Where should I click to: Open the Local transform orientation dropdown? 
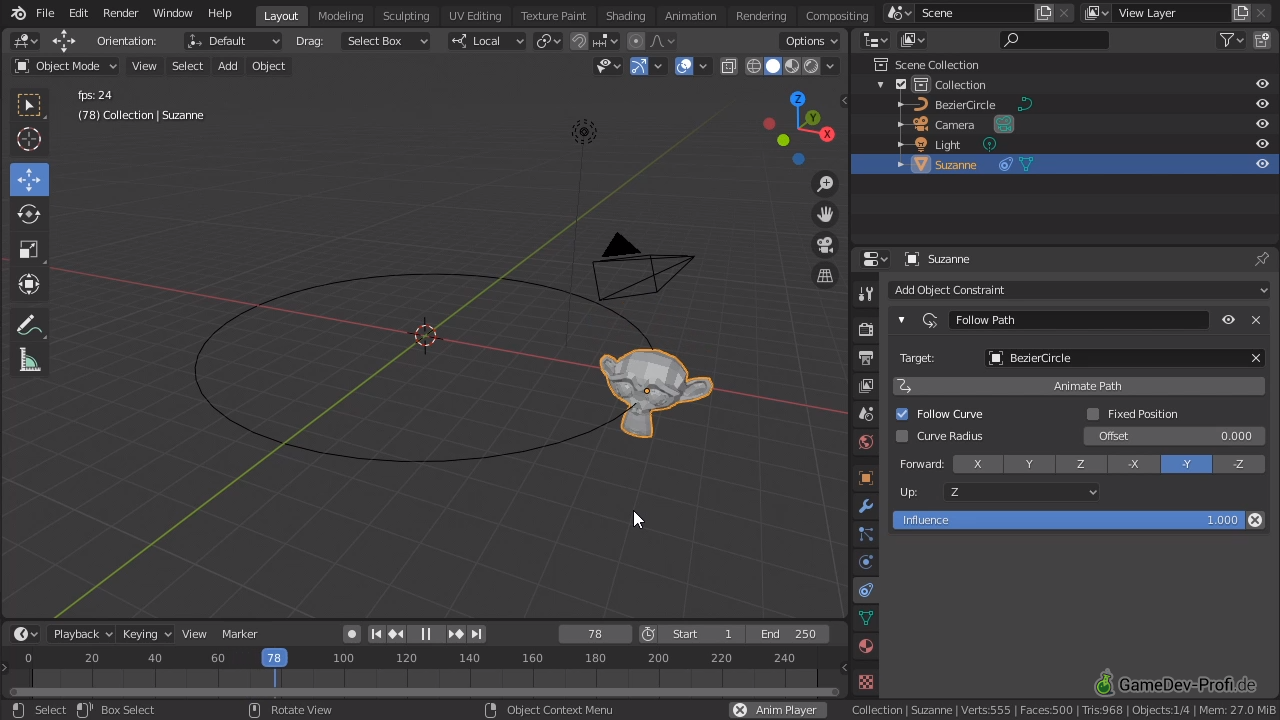(487, 41)
